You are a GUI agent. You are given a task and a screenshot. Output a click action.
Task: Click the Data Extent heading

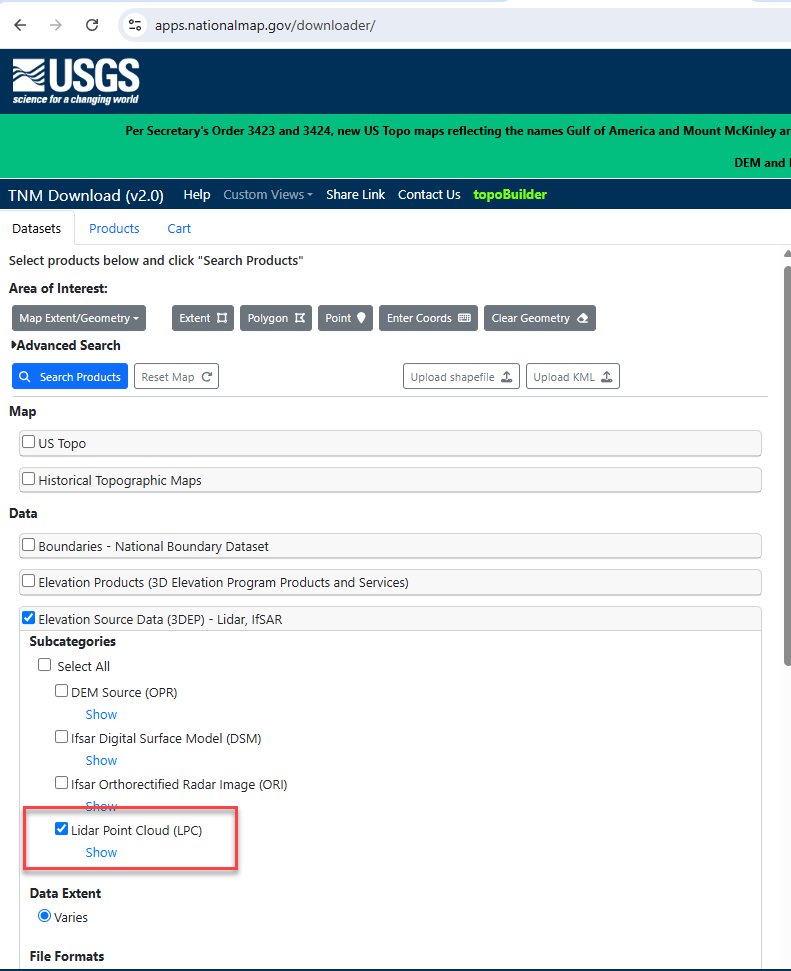[x=65, y=894]
